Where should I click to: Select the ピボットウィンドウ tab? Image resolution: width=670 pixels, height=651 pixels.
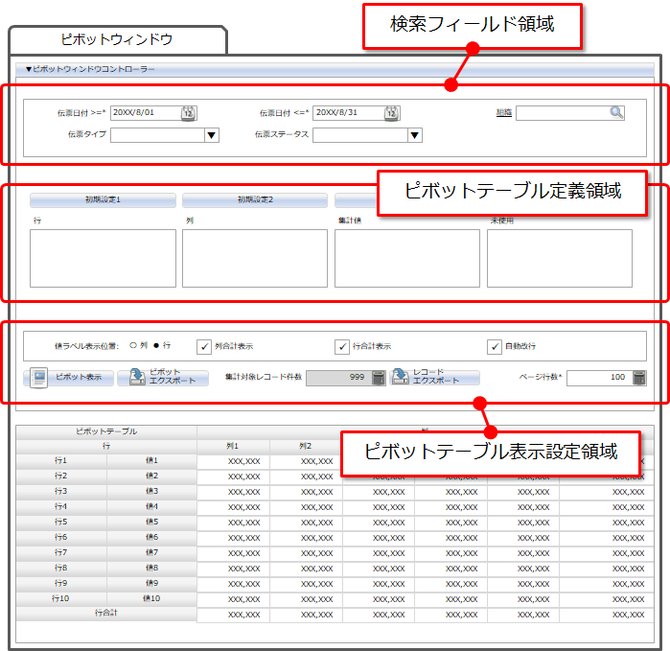(117, 40)
